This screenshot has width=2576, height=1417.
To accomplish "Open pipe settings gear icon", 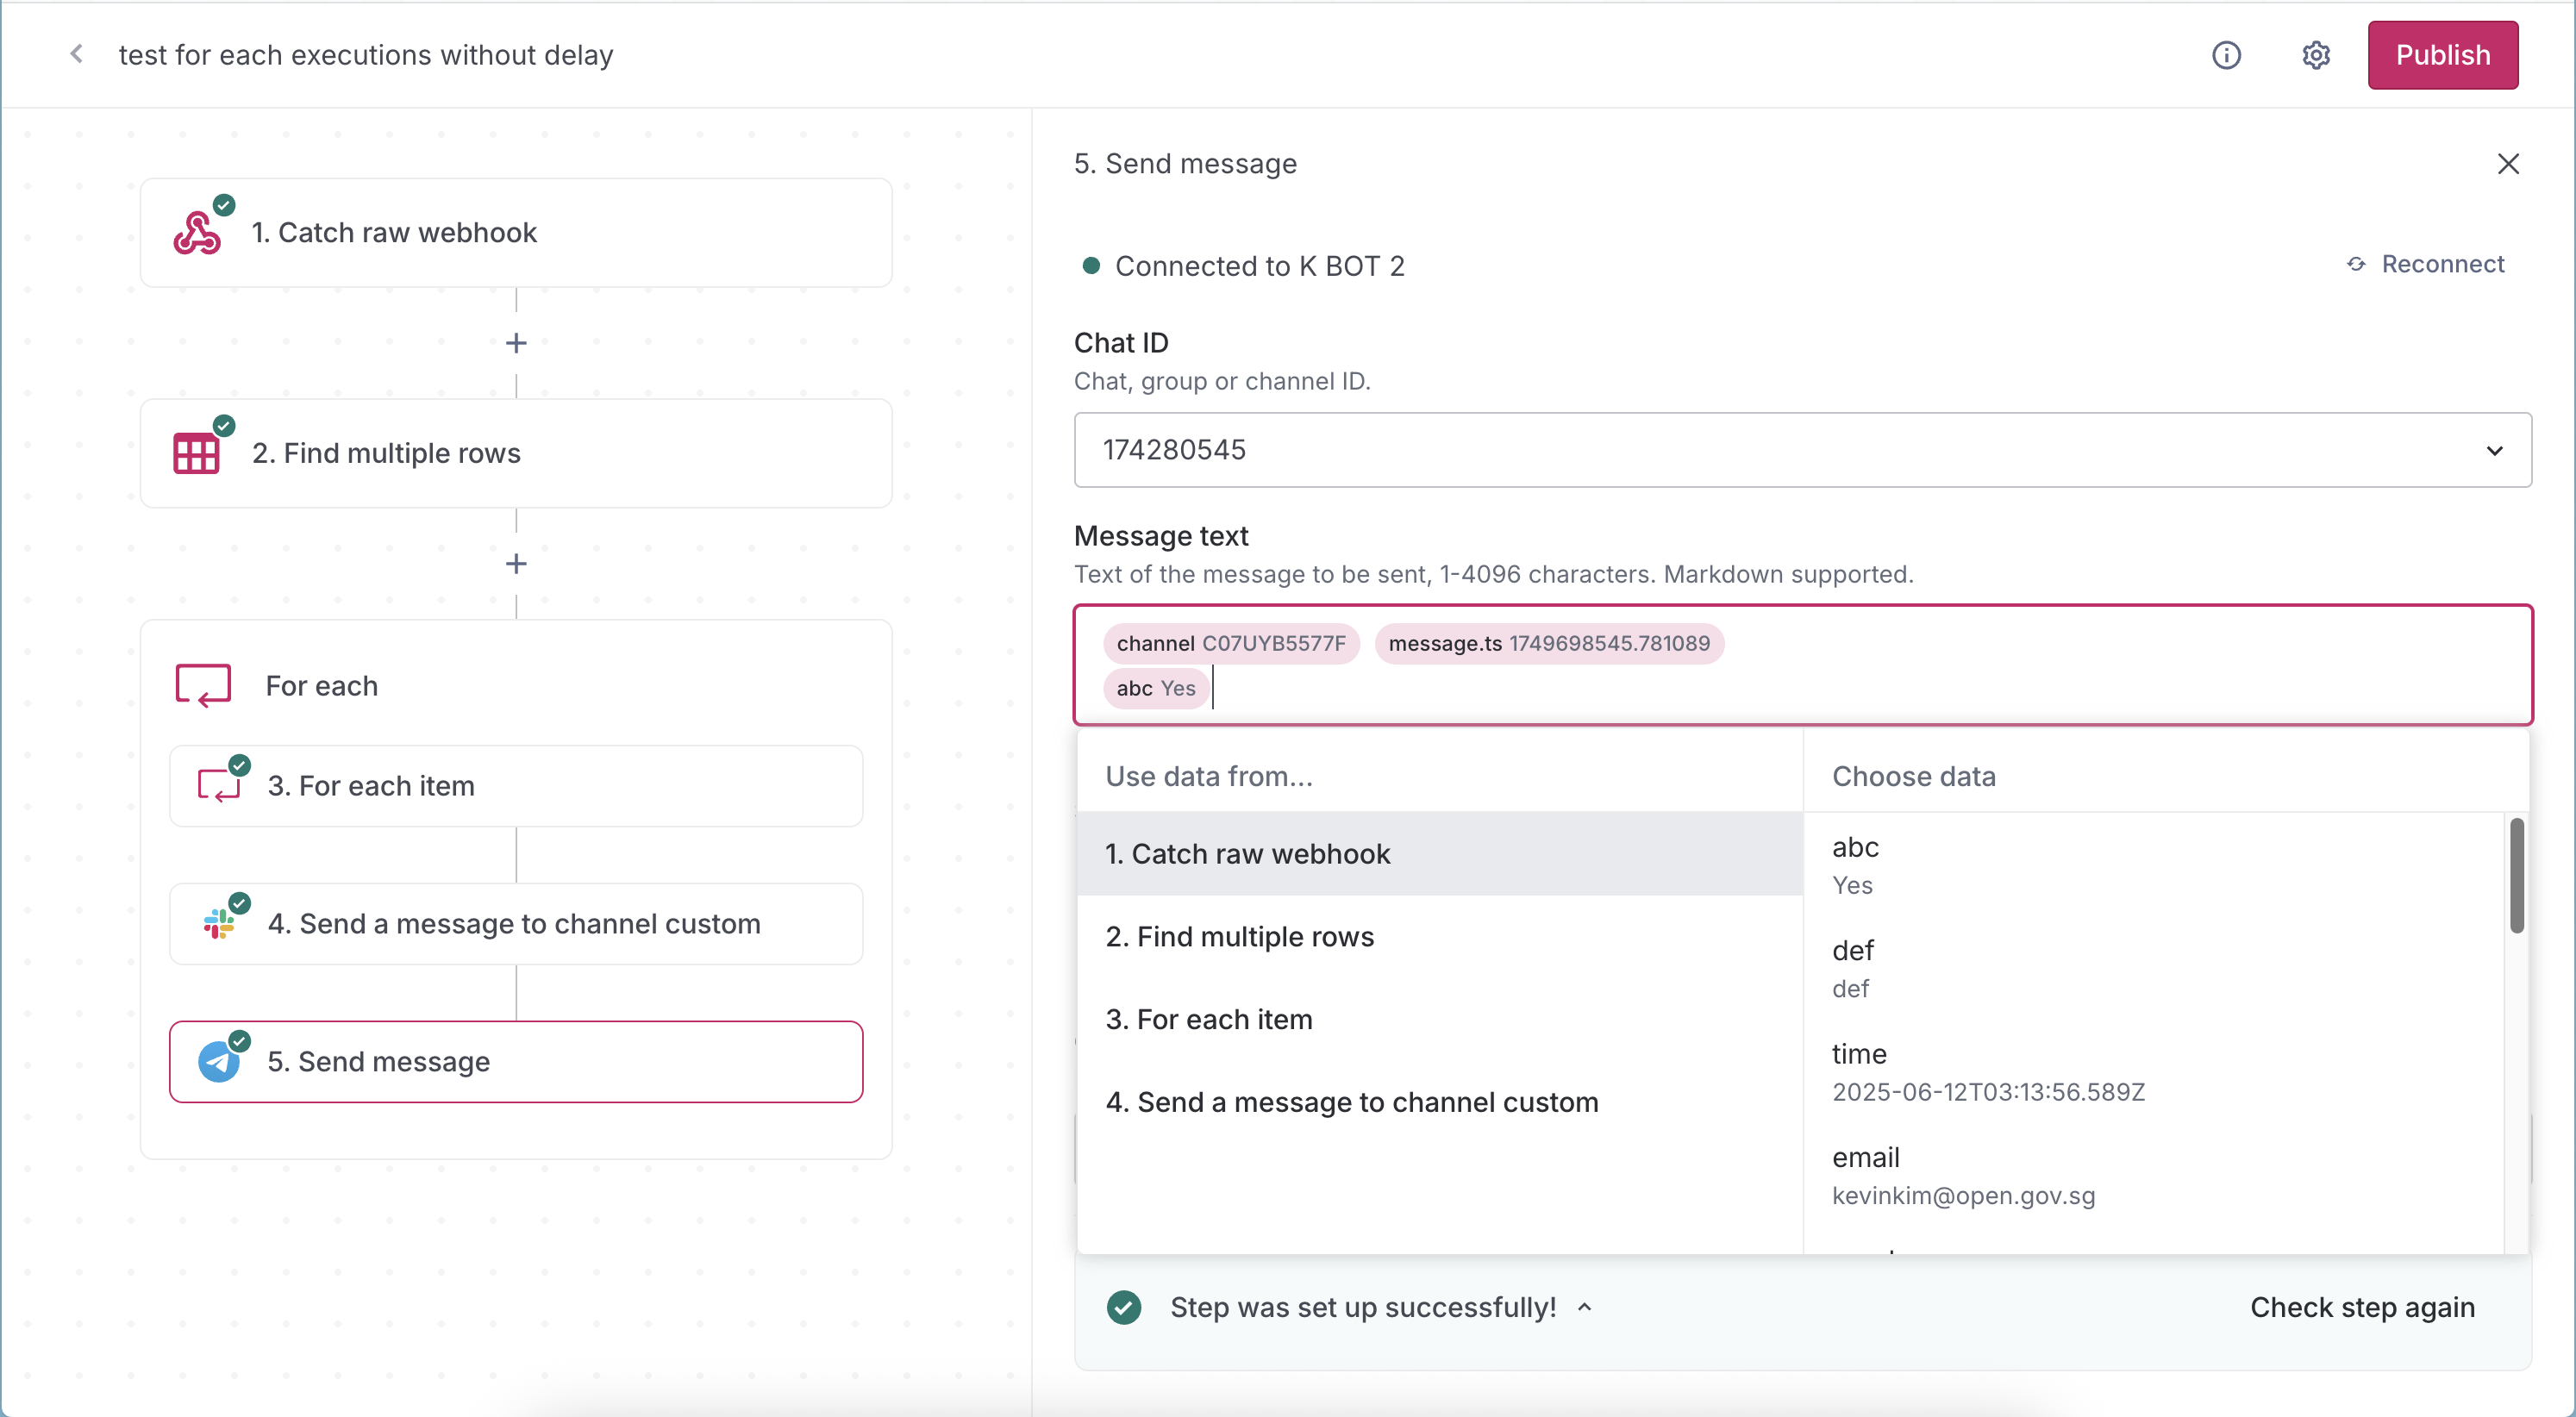I will coord(2315,55).
